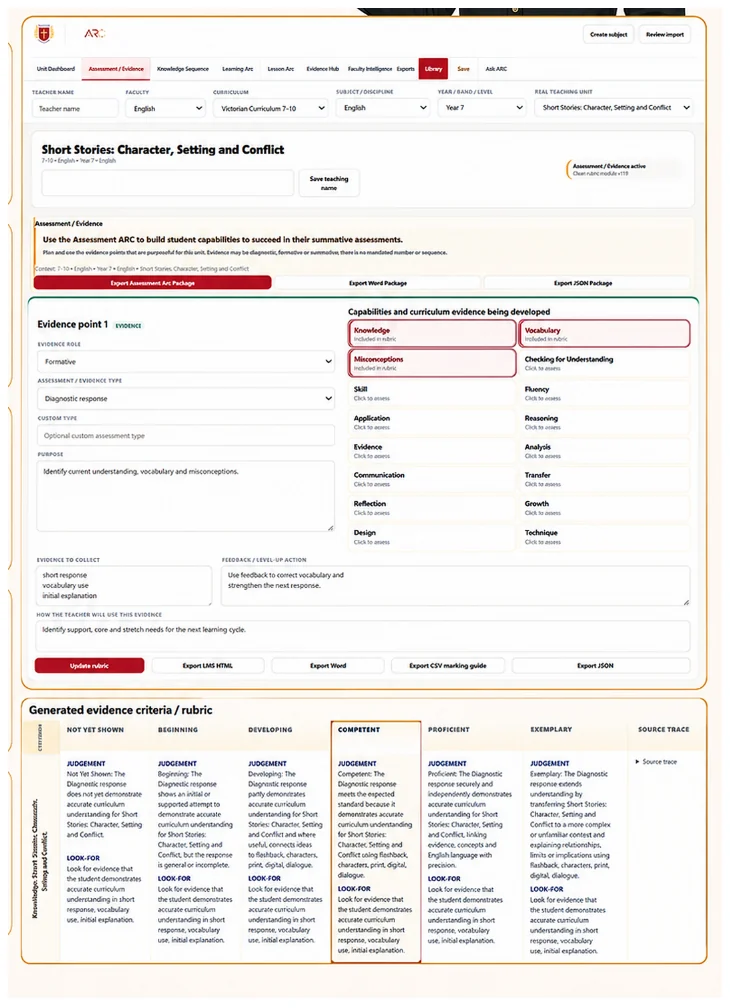
Task: Open the Year / Band / Level dropdown
Action: 483,108
